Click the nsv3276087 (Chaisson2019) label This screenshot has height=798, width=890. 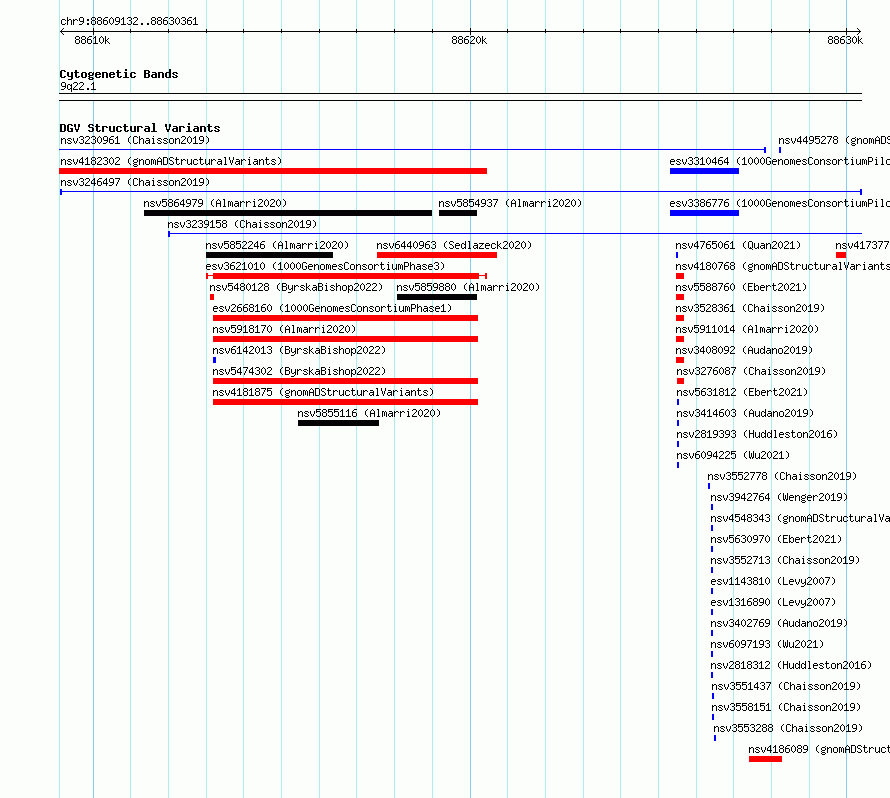(x=752, y=371)
